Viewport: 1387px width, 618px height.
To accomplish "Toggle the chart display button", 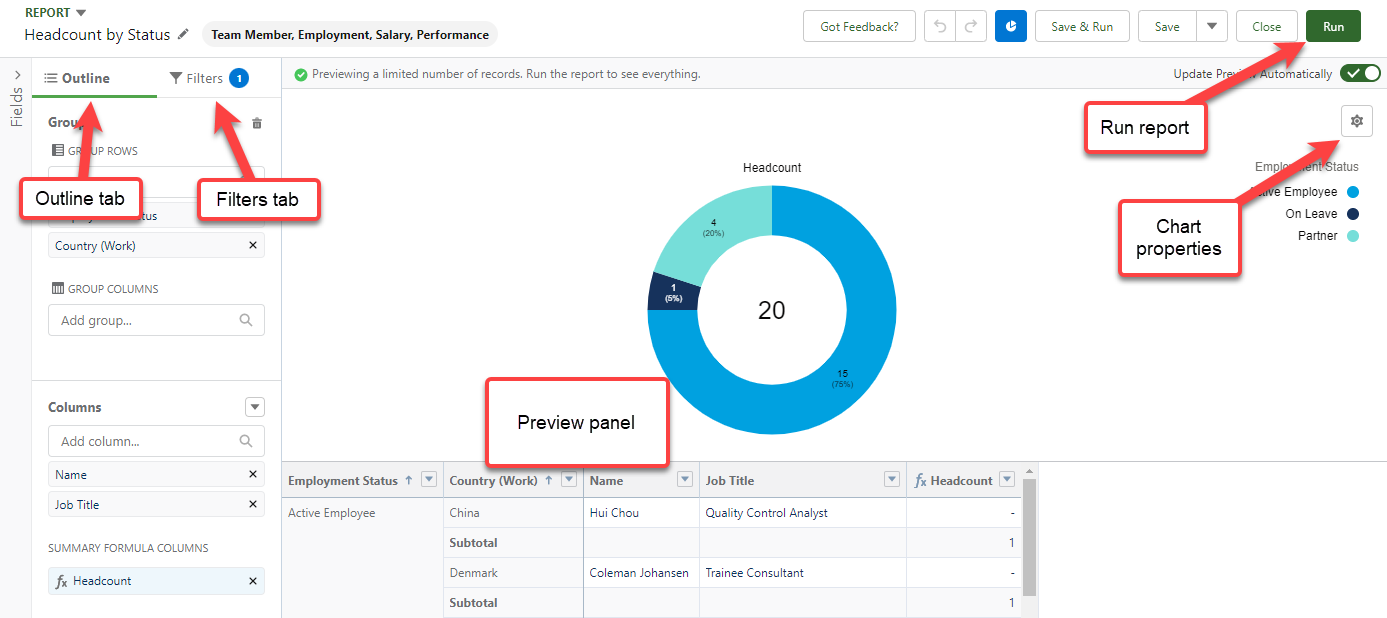I will click(1011, 27).
